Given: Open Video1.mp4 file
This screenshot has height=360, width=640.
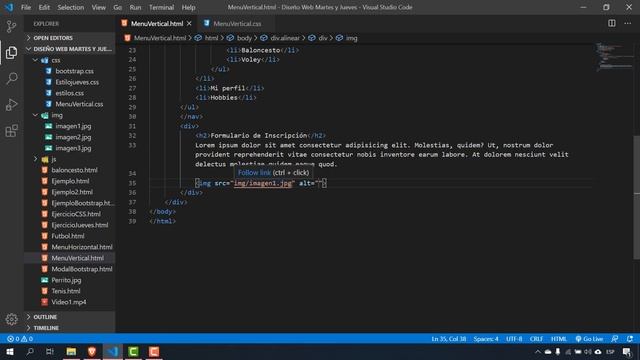Looking at the screenshot, I should point(70,302).
